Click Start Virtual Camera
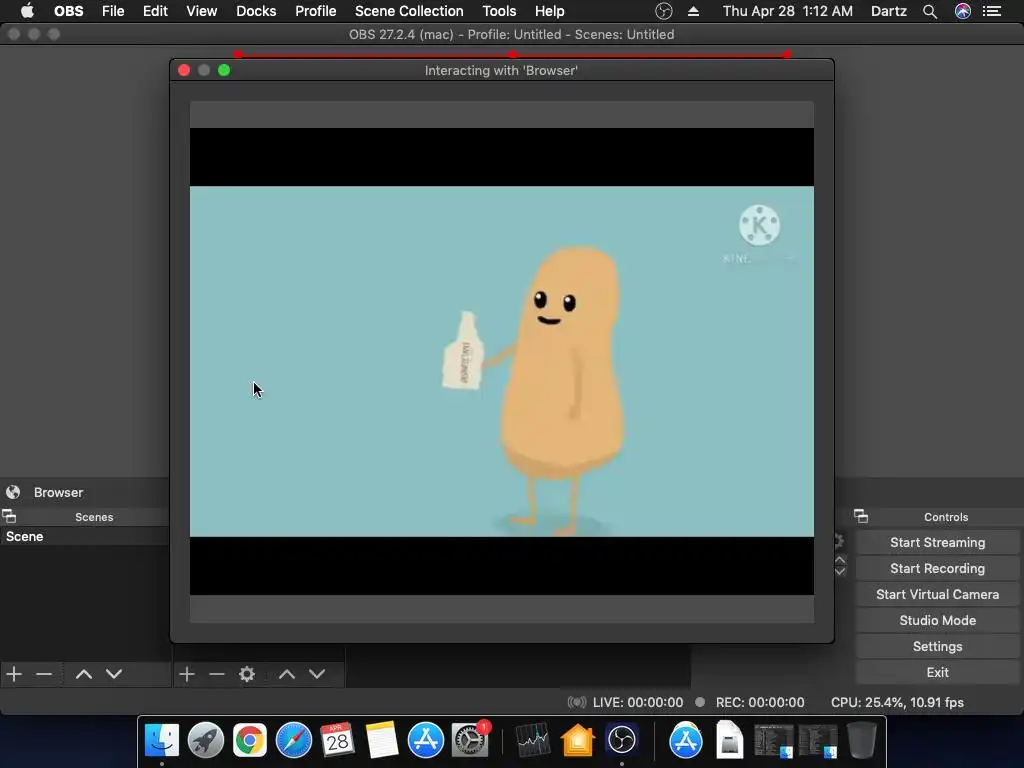Screen dimensions: 1024x768 coord(937,595)
